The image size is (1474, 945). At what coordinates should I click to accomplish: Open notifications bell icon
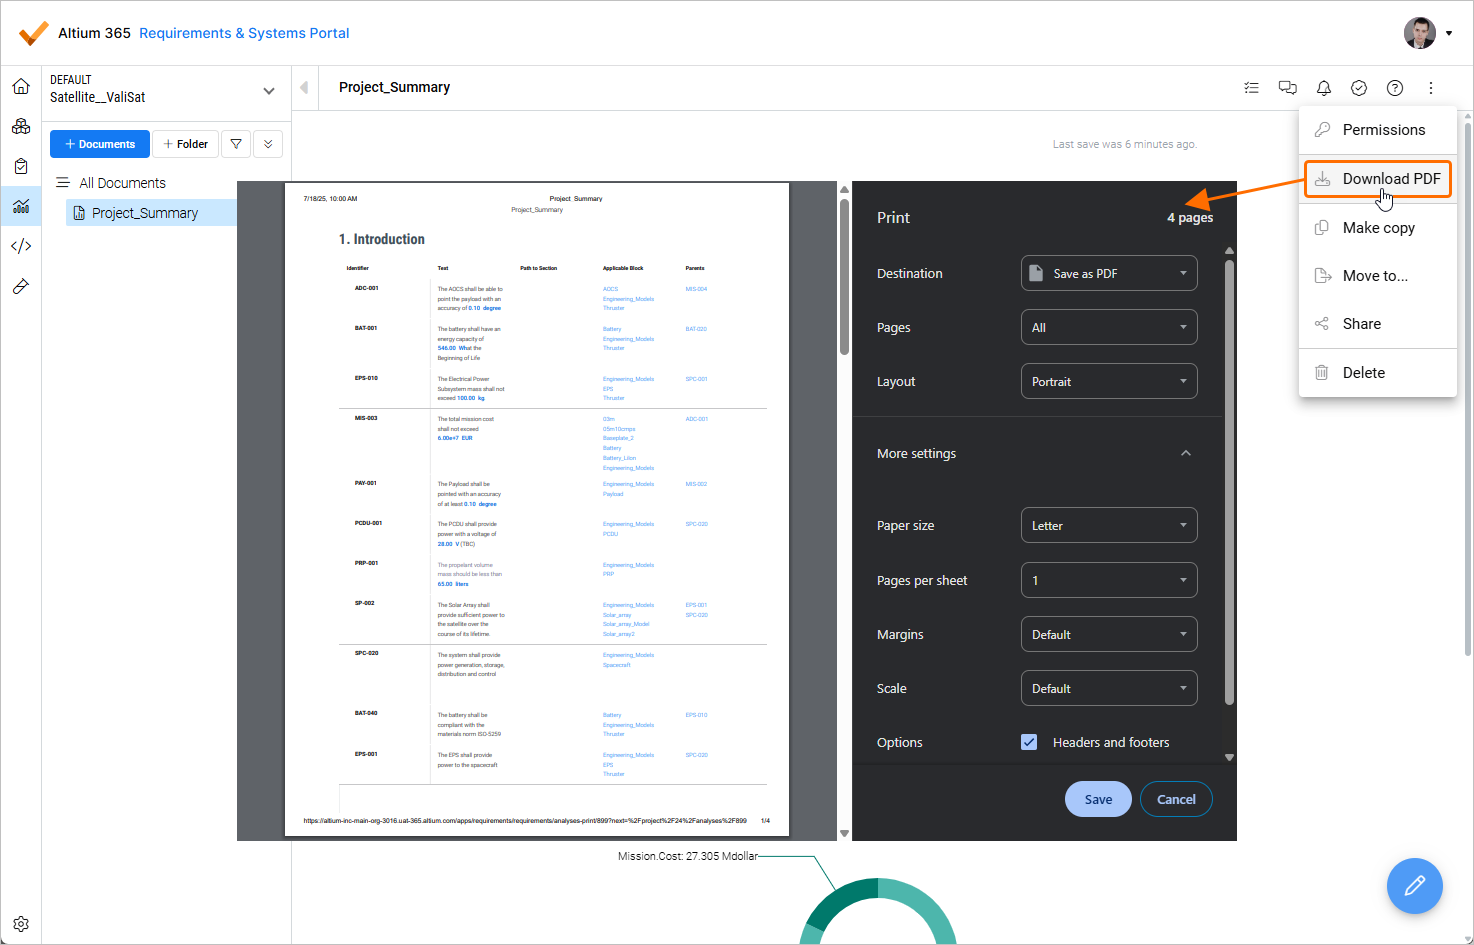pos(1324,88)
